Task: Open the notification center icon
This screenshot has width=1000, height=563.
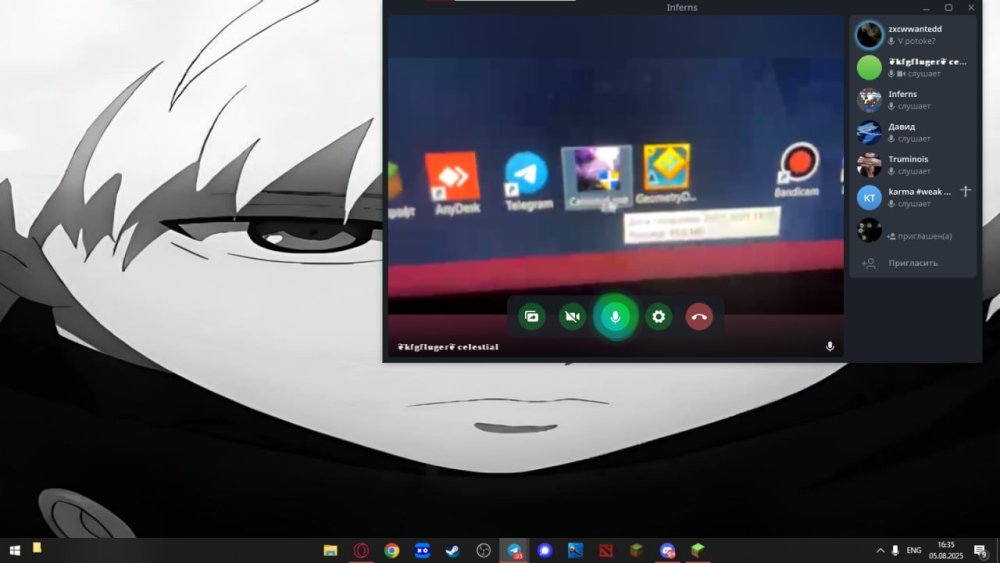Action: click(981, 550)
